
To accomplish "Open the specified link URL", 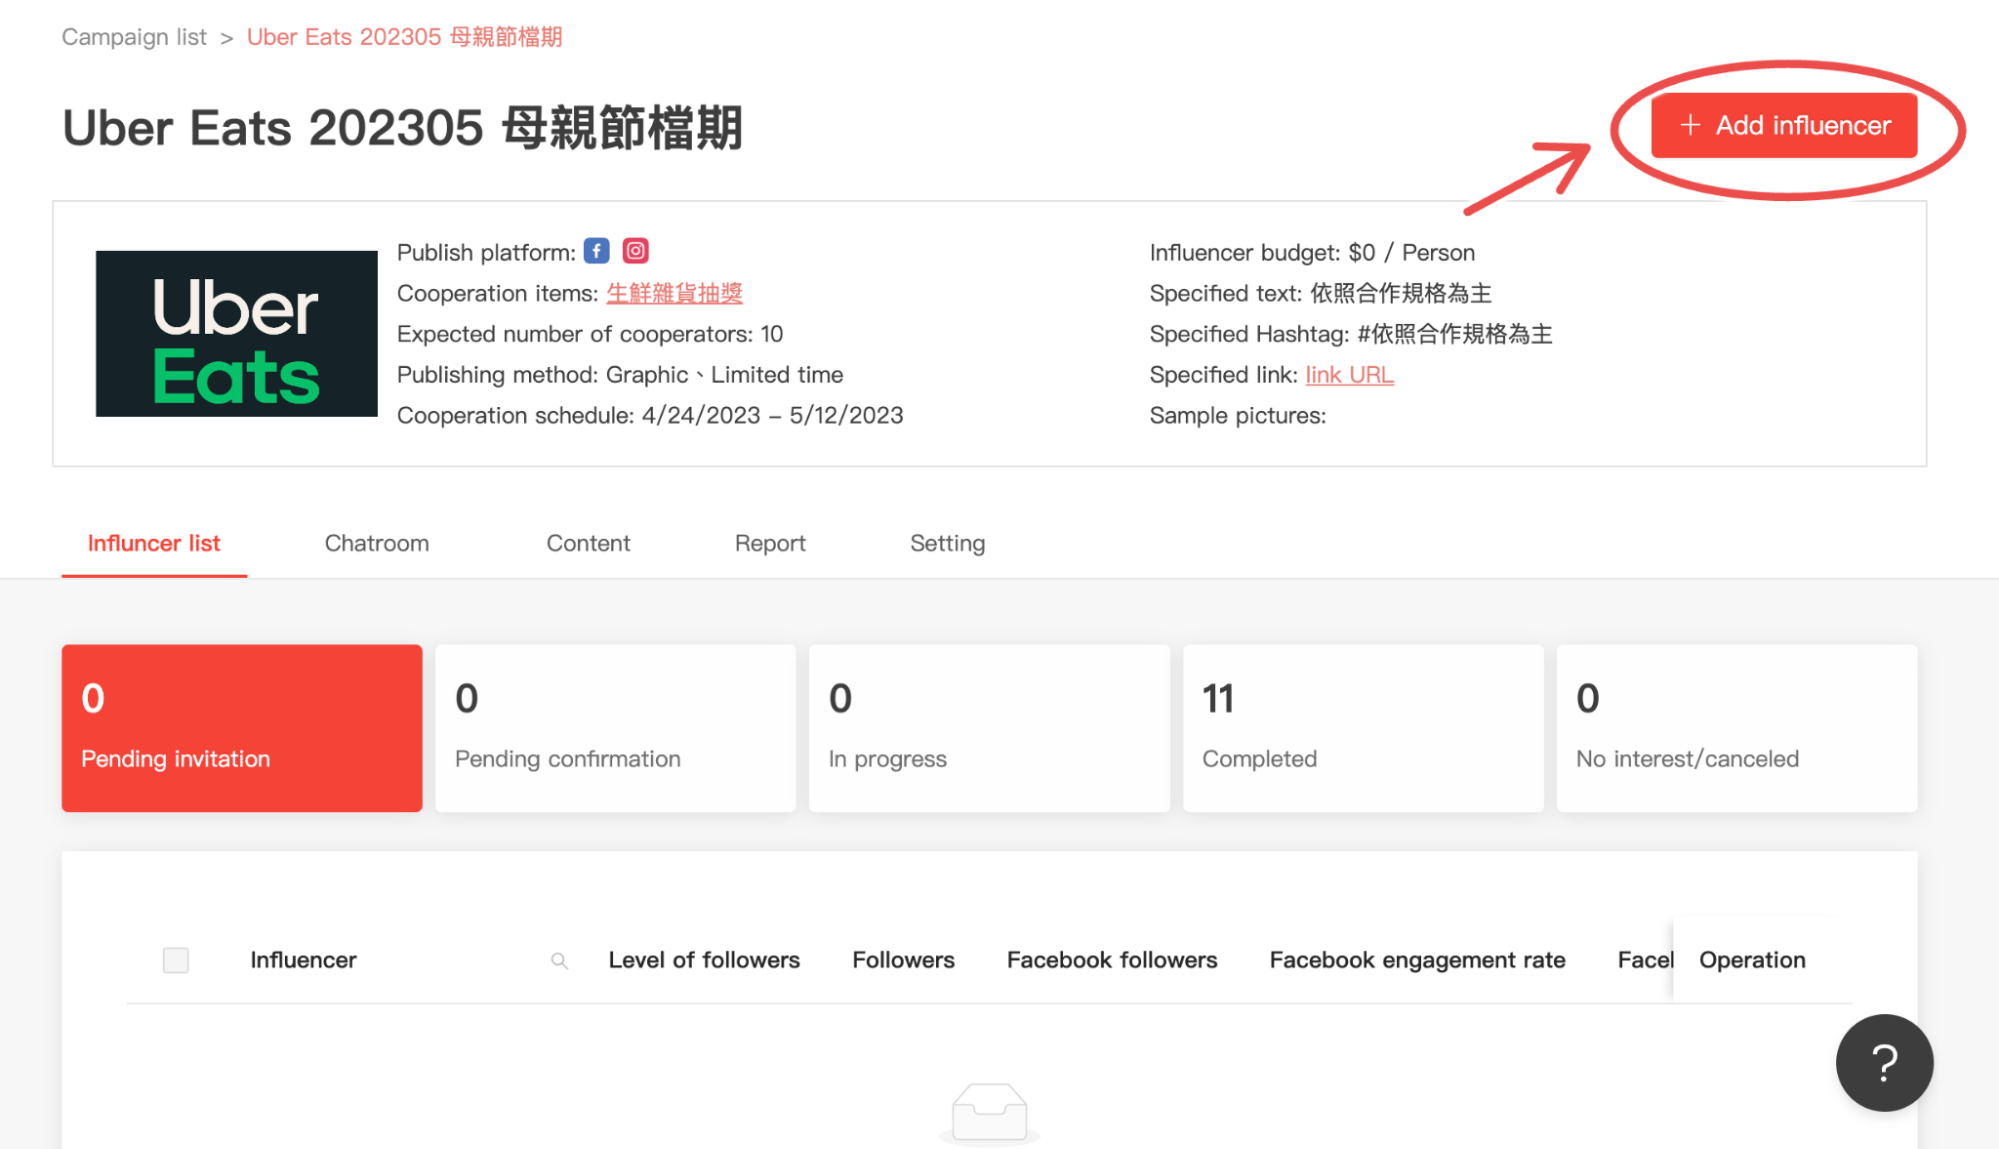I will tap(1349, 375).
